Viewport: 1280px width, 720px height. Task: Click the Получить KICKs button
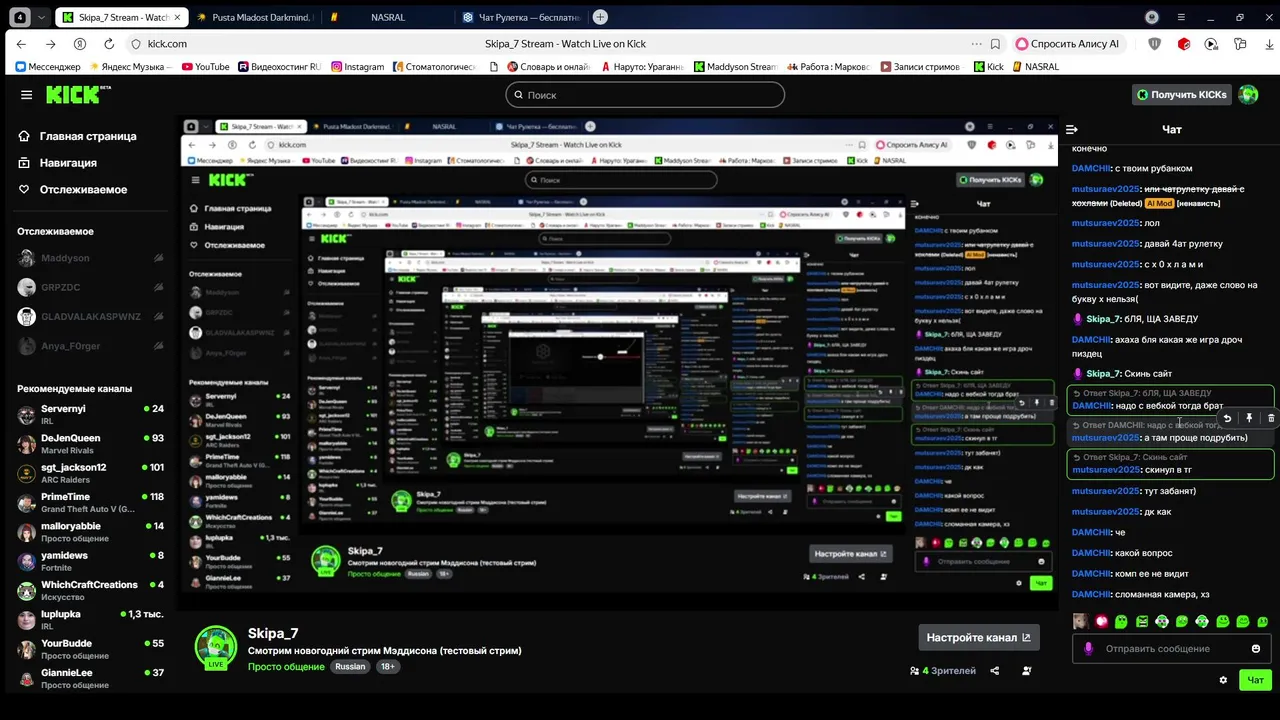coord(1181,95)
